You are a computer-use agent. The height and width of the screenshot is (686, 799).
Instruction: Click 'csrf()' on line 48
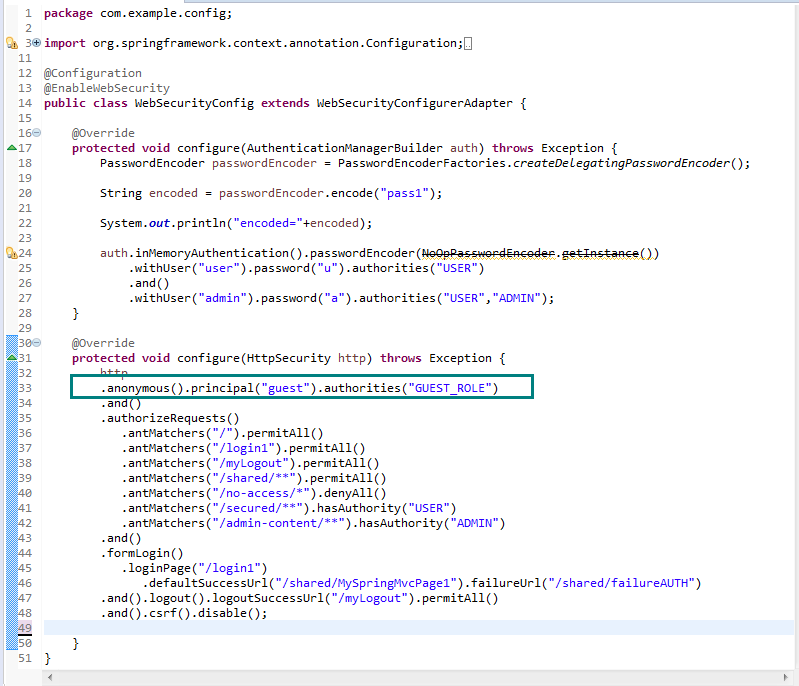[x=170, y=613]
